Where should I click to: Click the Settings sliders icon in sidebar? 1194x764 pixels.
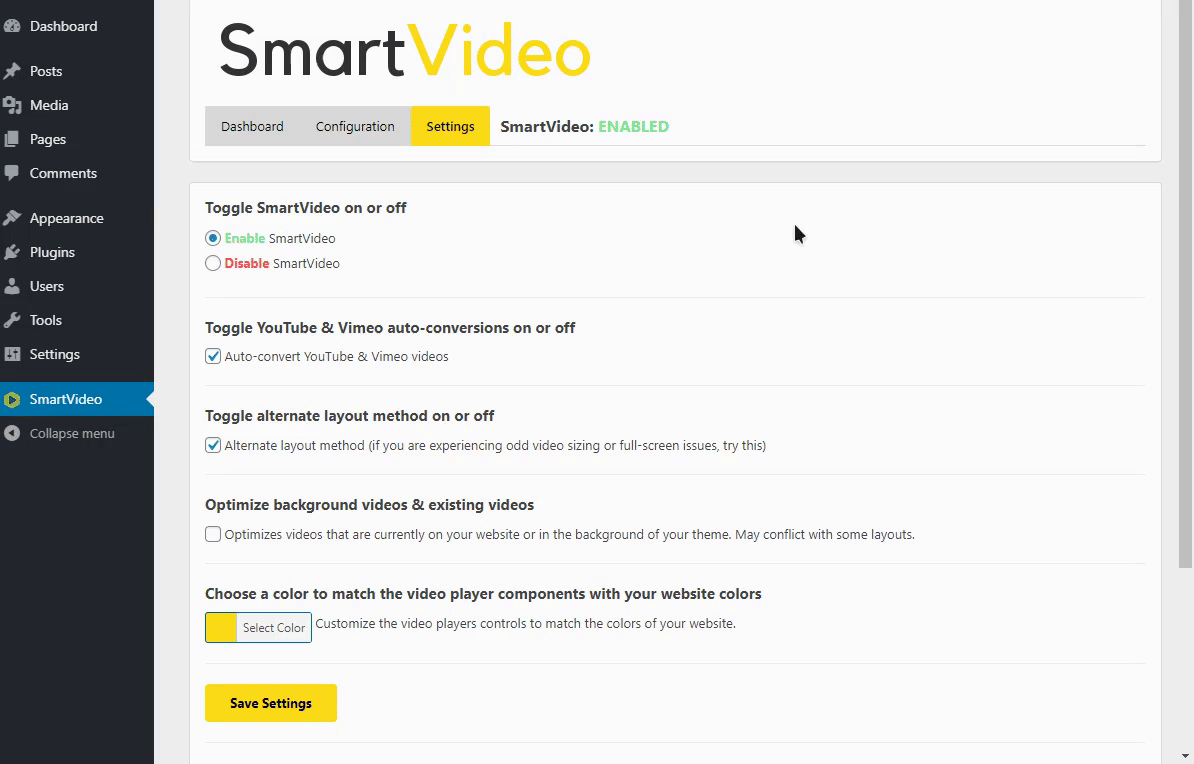[x=11, y=354]
